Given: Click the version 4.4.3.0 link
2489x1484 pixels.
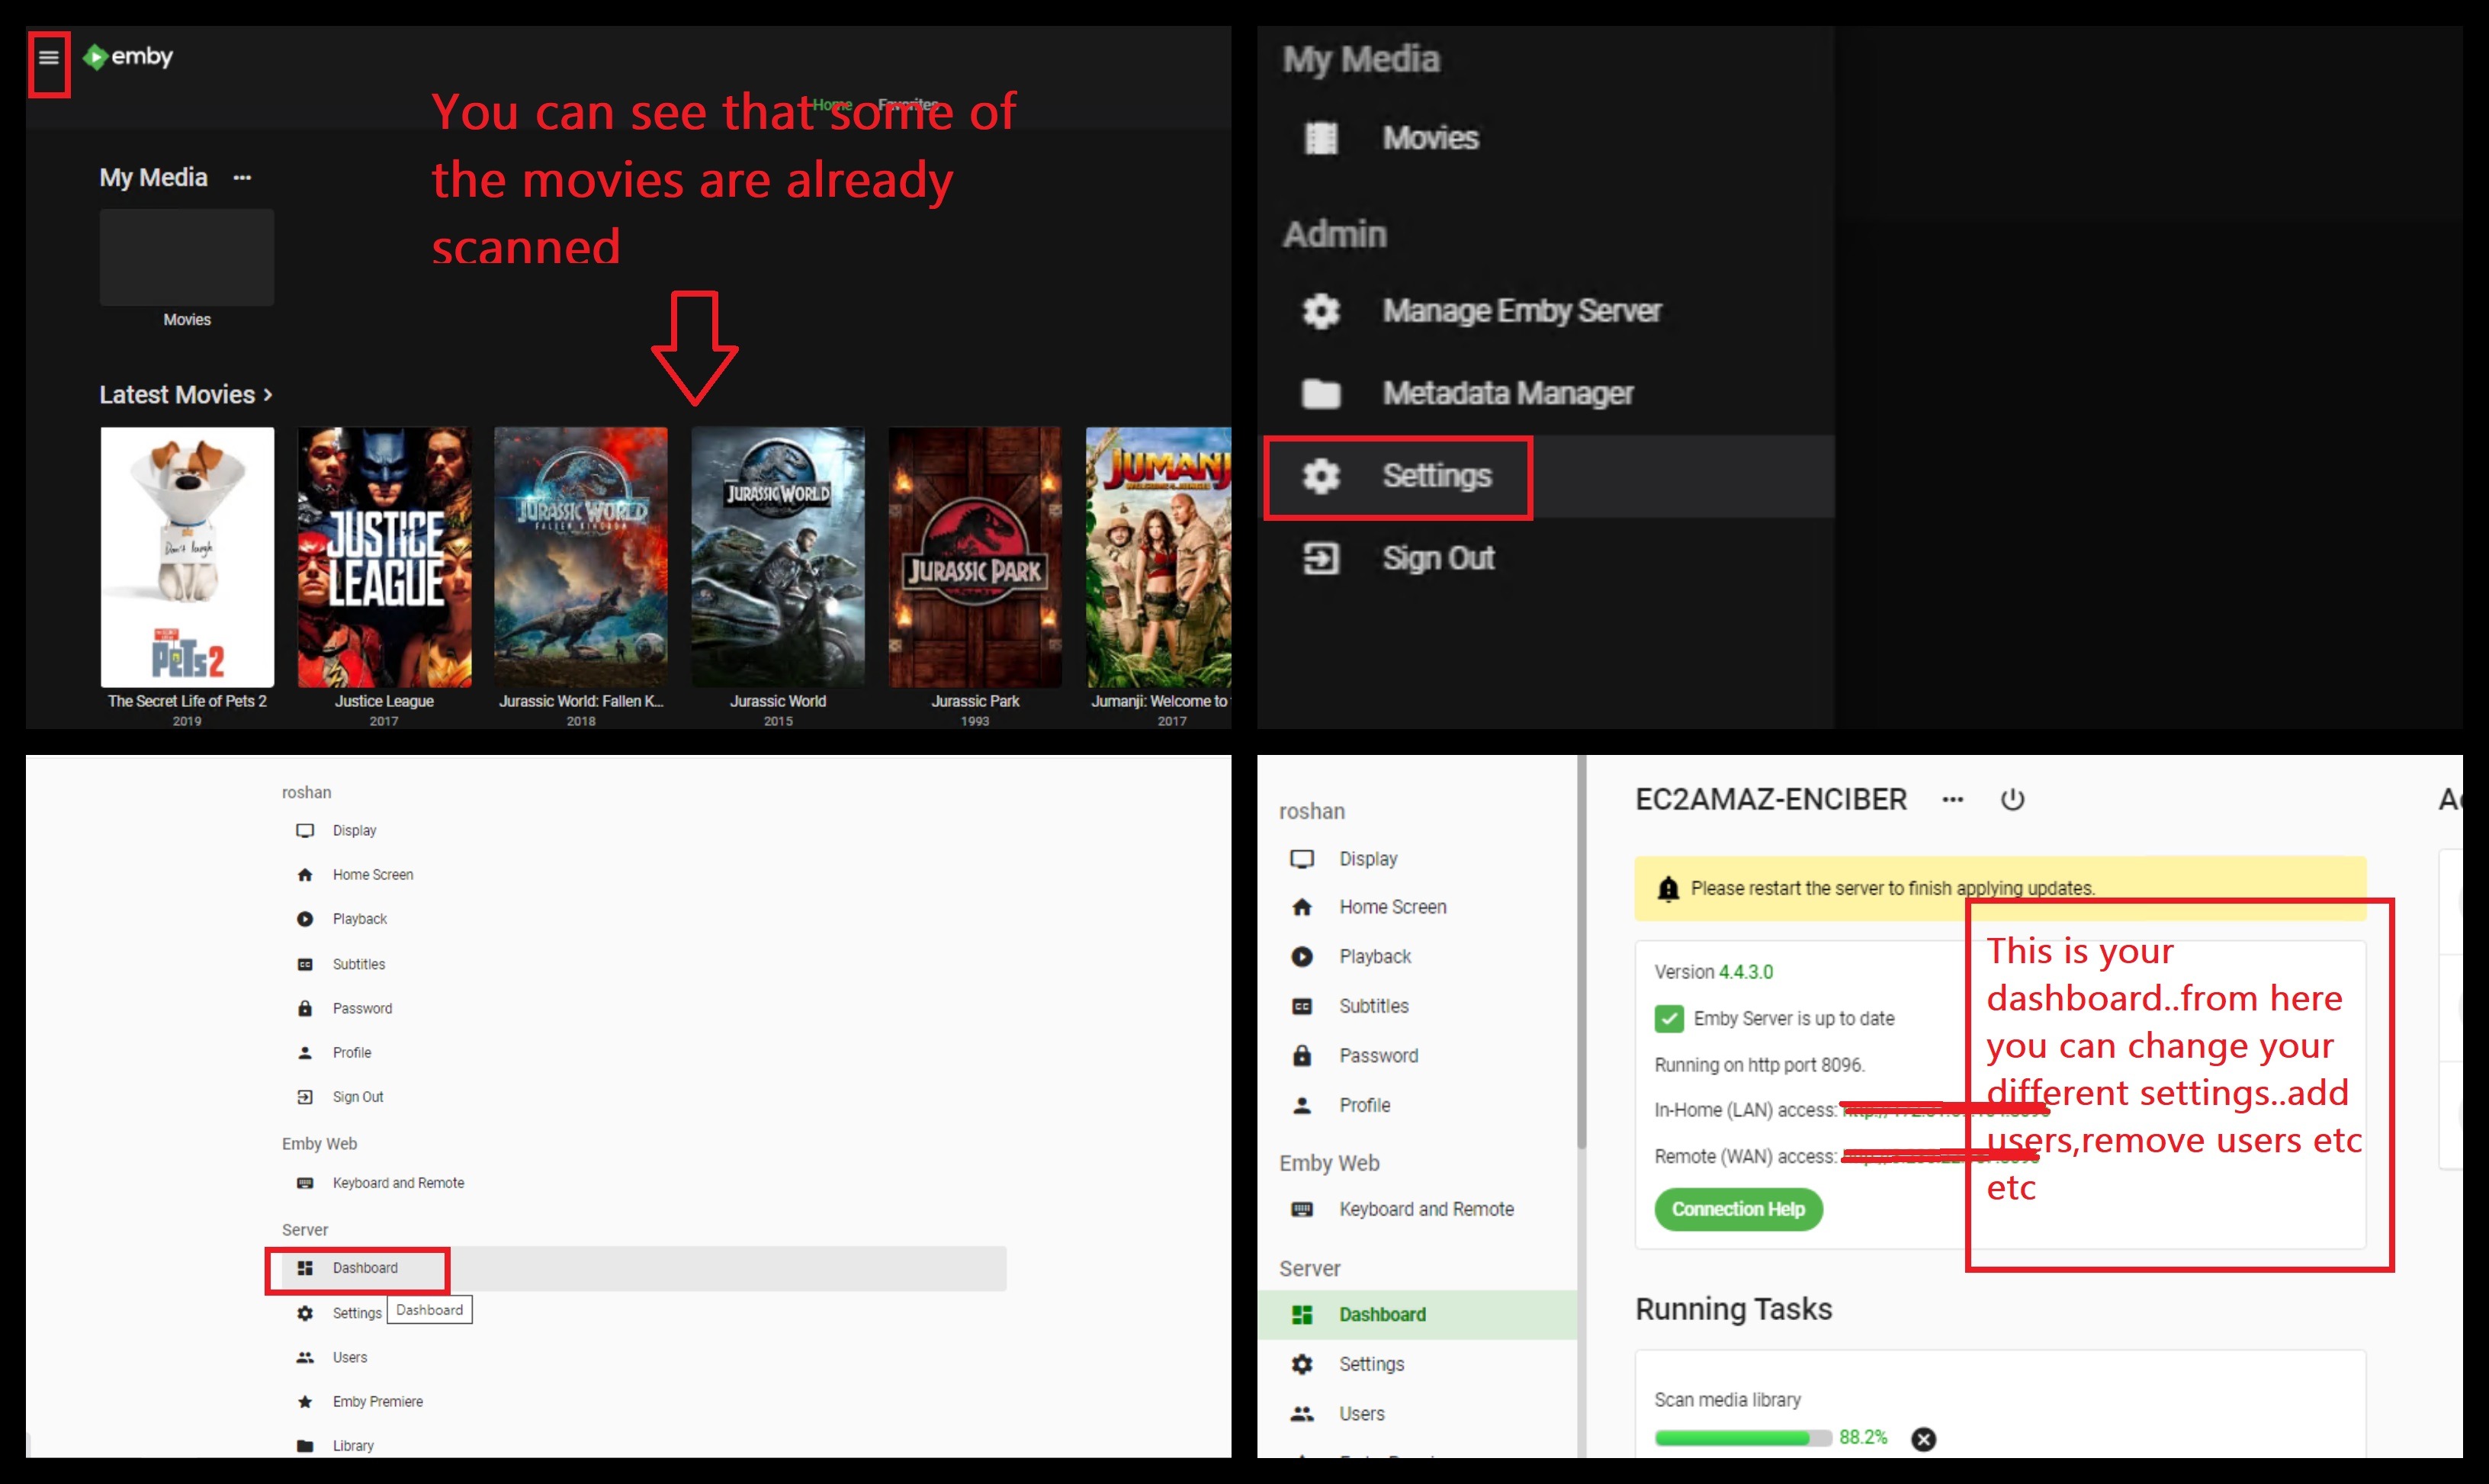Looking at the screenshot, I should pos(1745,972).
